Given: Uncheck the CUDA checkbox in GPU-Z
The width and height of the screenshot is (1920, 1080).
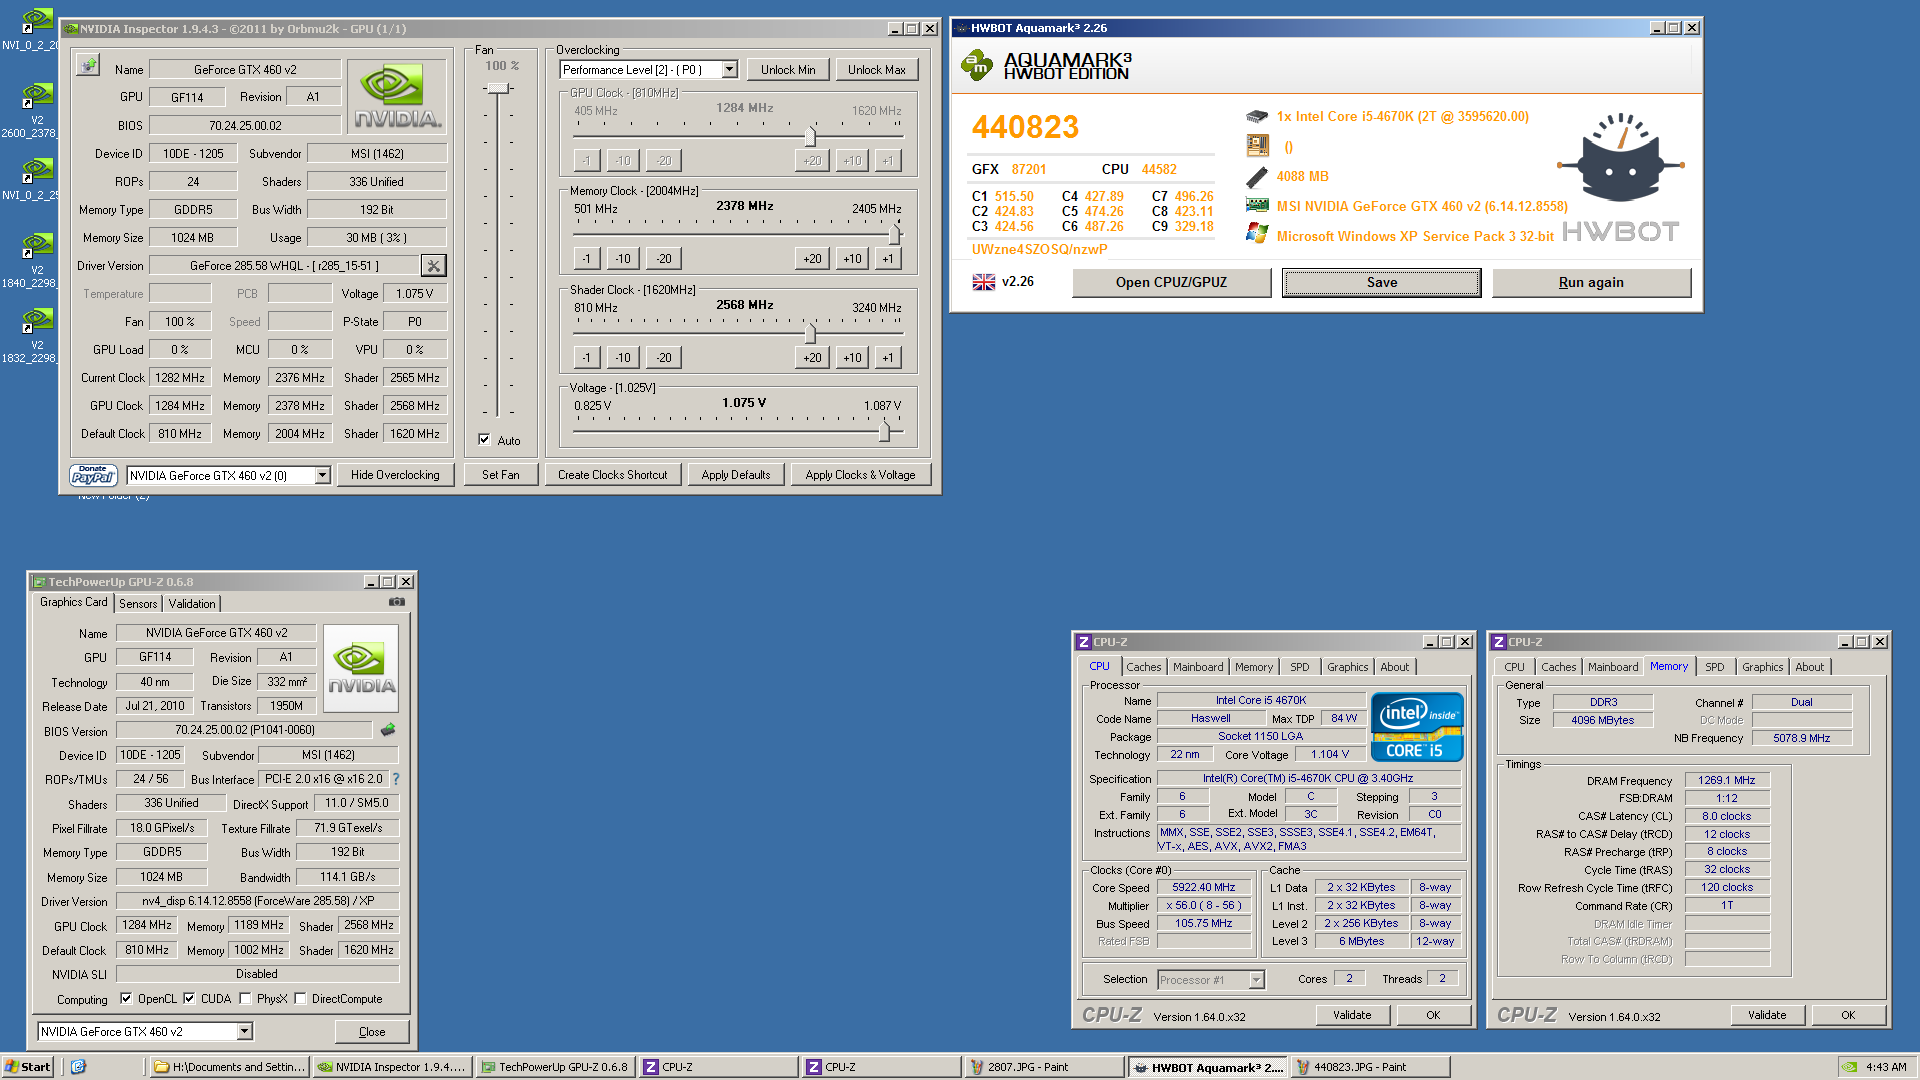Looking at the screenshot, I should tap(189, 998).
